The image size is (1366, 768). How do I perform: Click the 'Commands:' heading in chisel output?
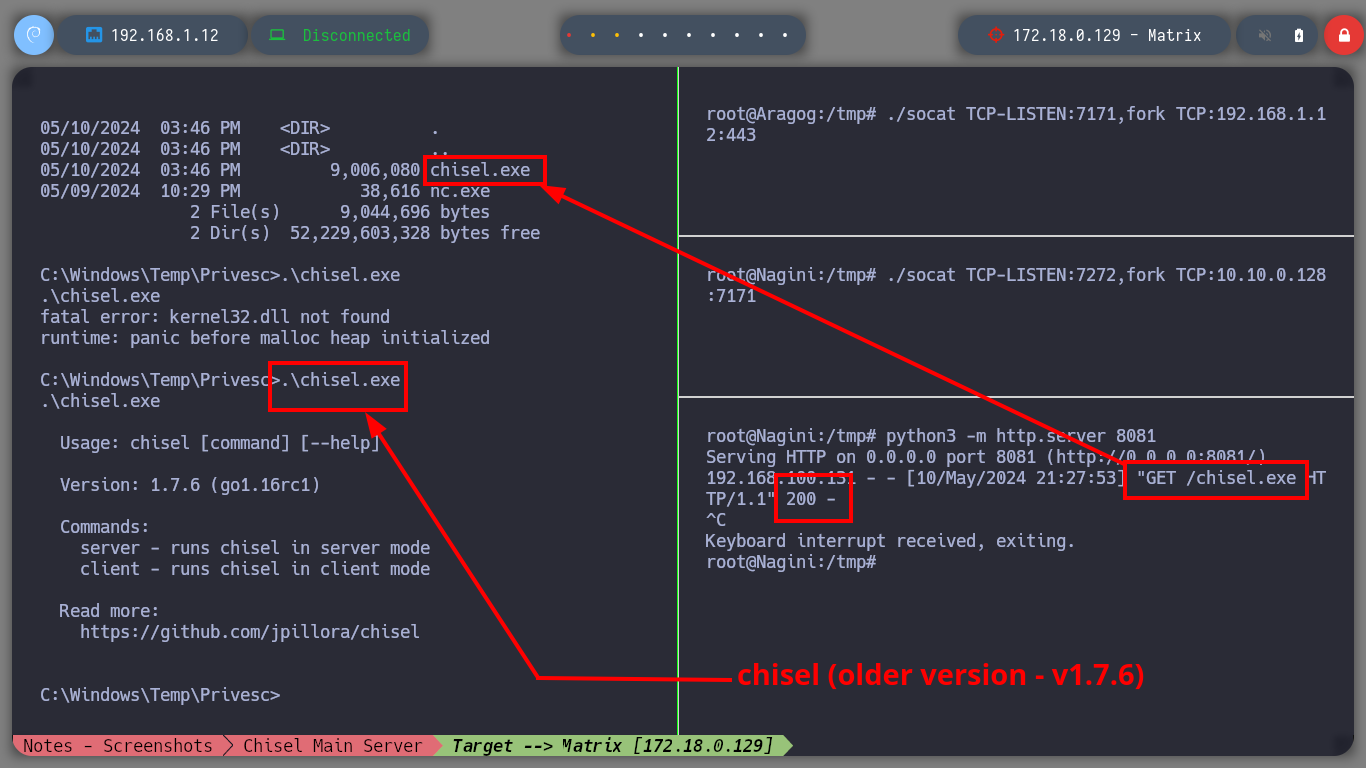point(105,527)
